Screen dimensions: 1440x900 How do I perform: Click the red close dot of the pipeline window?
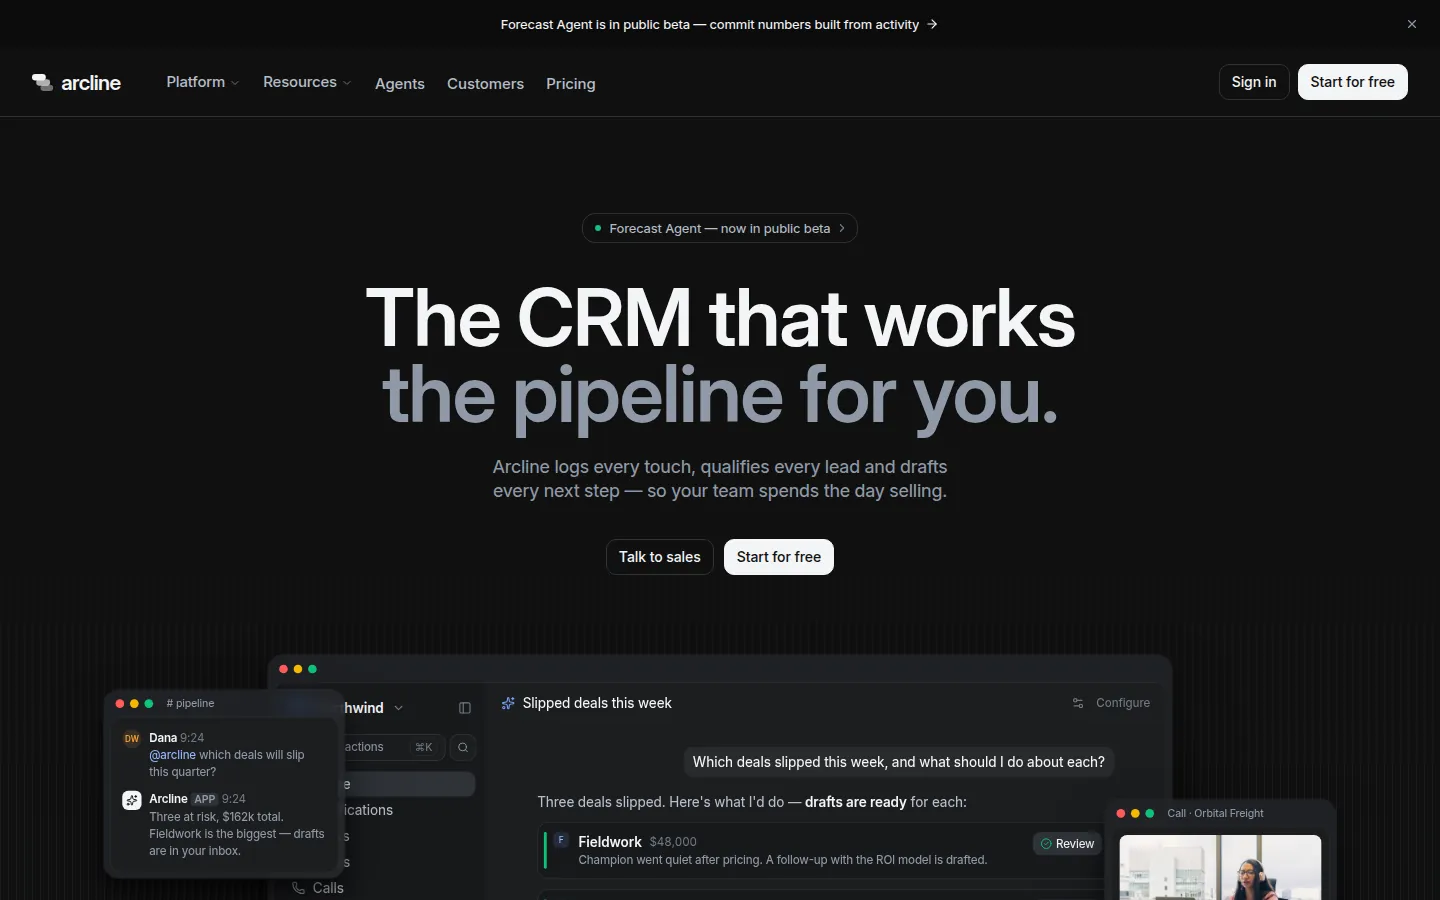[120, 704]
